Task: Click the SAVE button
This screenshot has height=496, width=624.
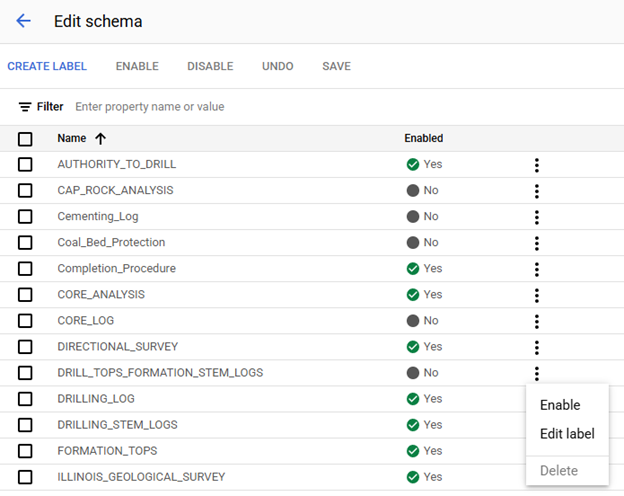Action: click(x=336, y=67)
